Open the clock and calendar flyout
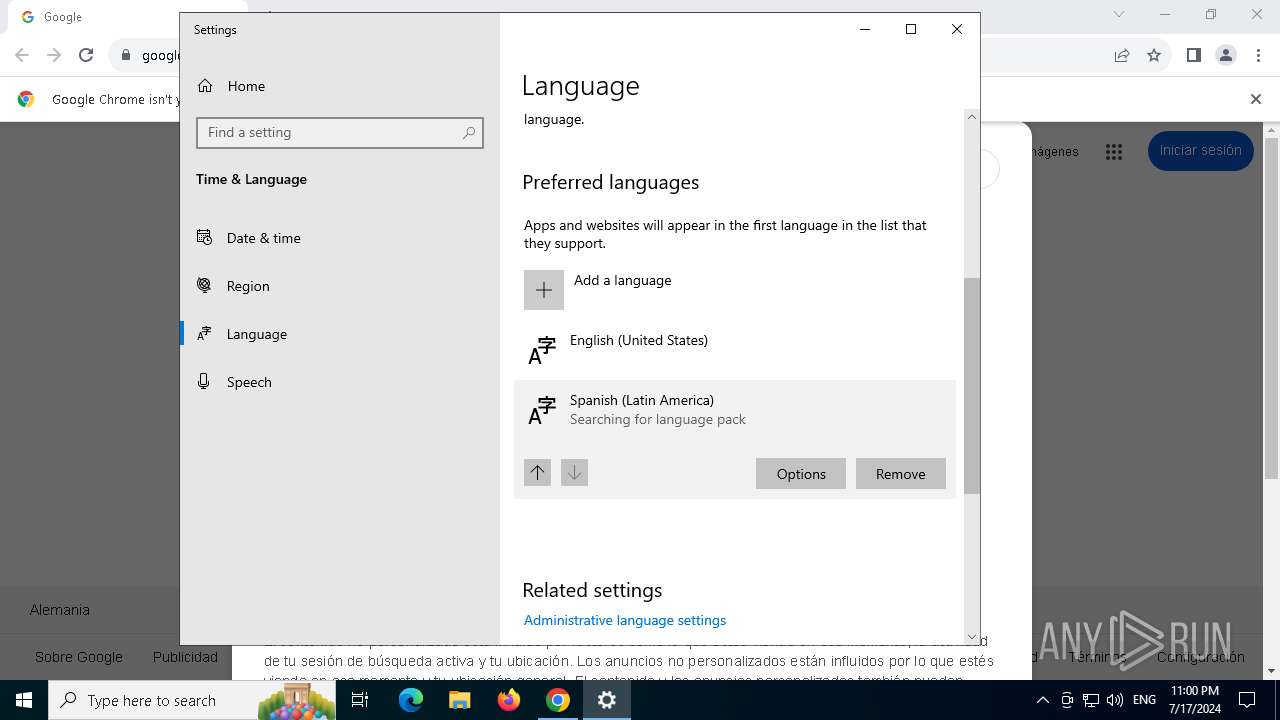This screenshot has width=1280, height=720. coord(1195,700)
